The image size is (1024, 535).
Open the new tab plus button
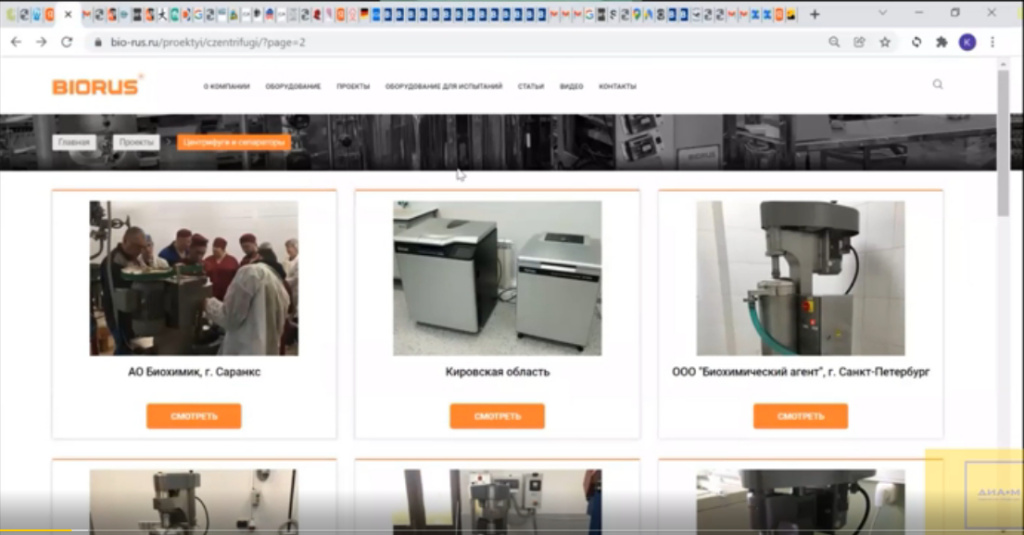[815, 14]
